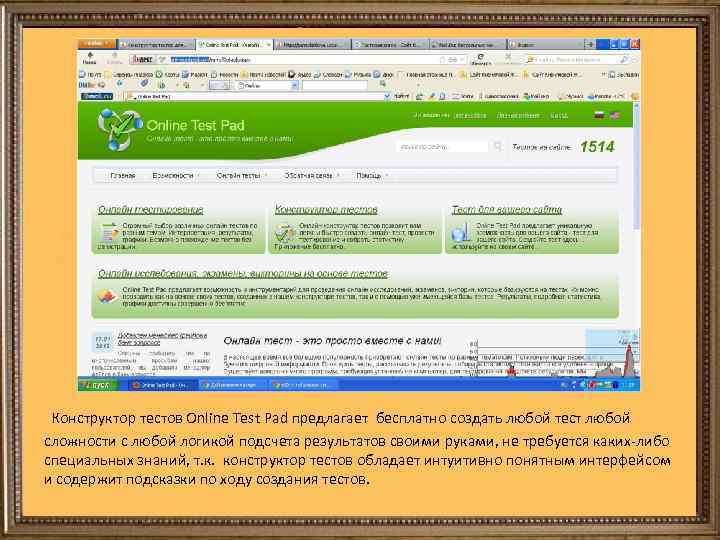Click the Онлайн тестирование card icon
Image resolution: width=720 pixels, height=540 pixels.
tap(109, 232)
